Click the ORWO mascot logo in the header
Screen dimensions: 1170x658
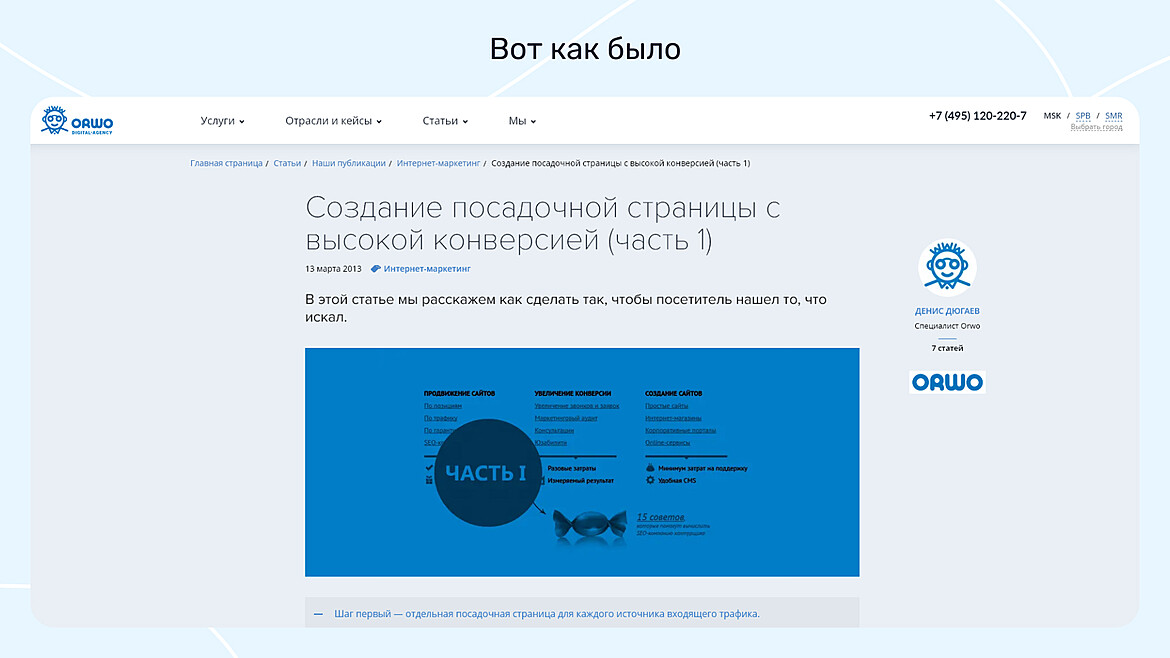(54, 120)
